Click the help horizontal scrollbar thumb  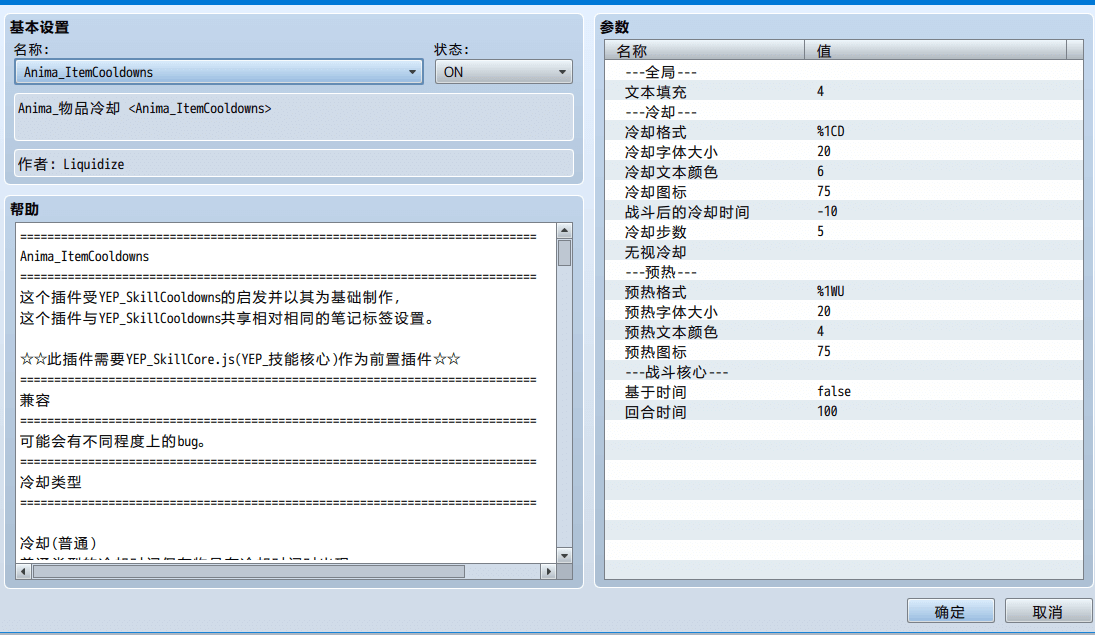pos(249,571)
